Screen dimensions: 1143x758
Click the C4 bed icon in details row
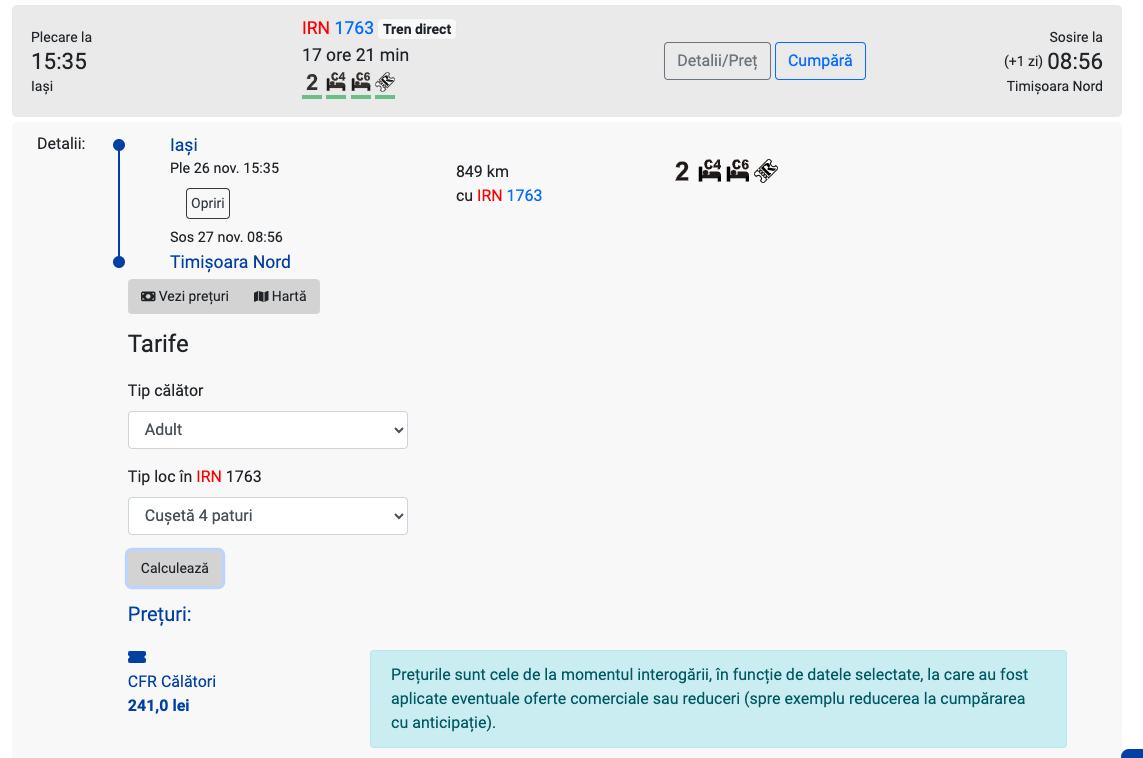[710, 171]
